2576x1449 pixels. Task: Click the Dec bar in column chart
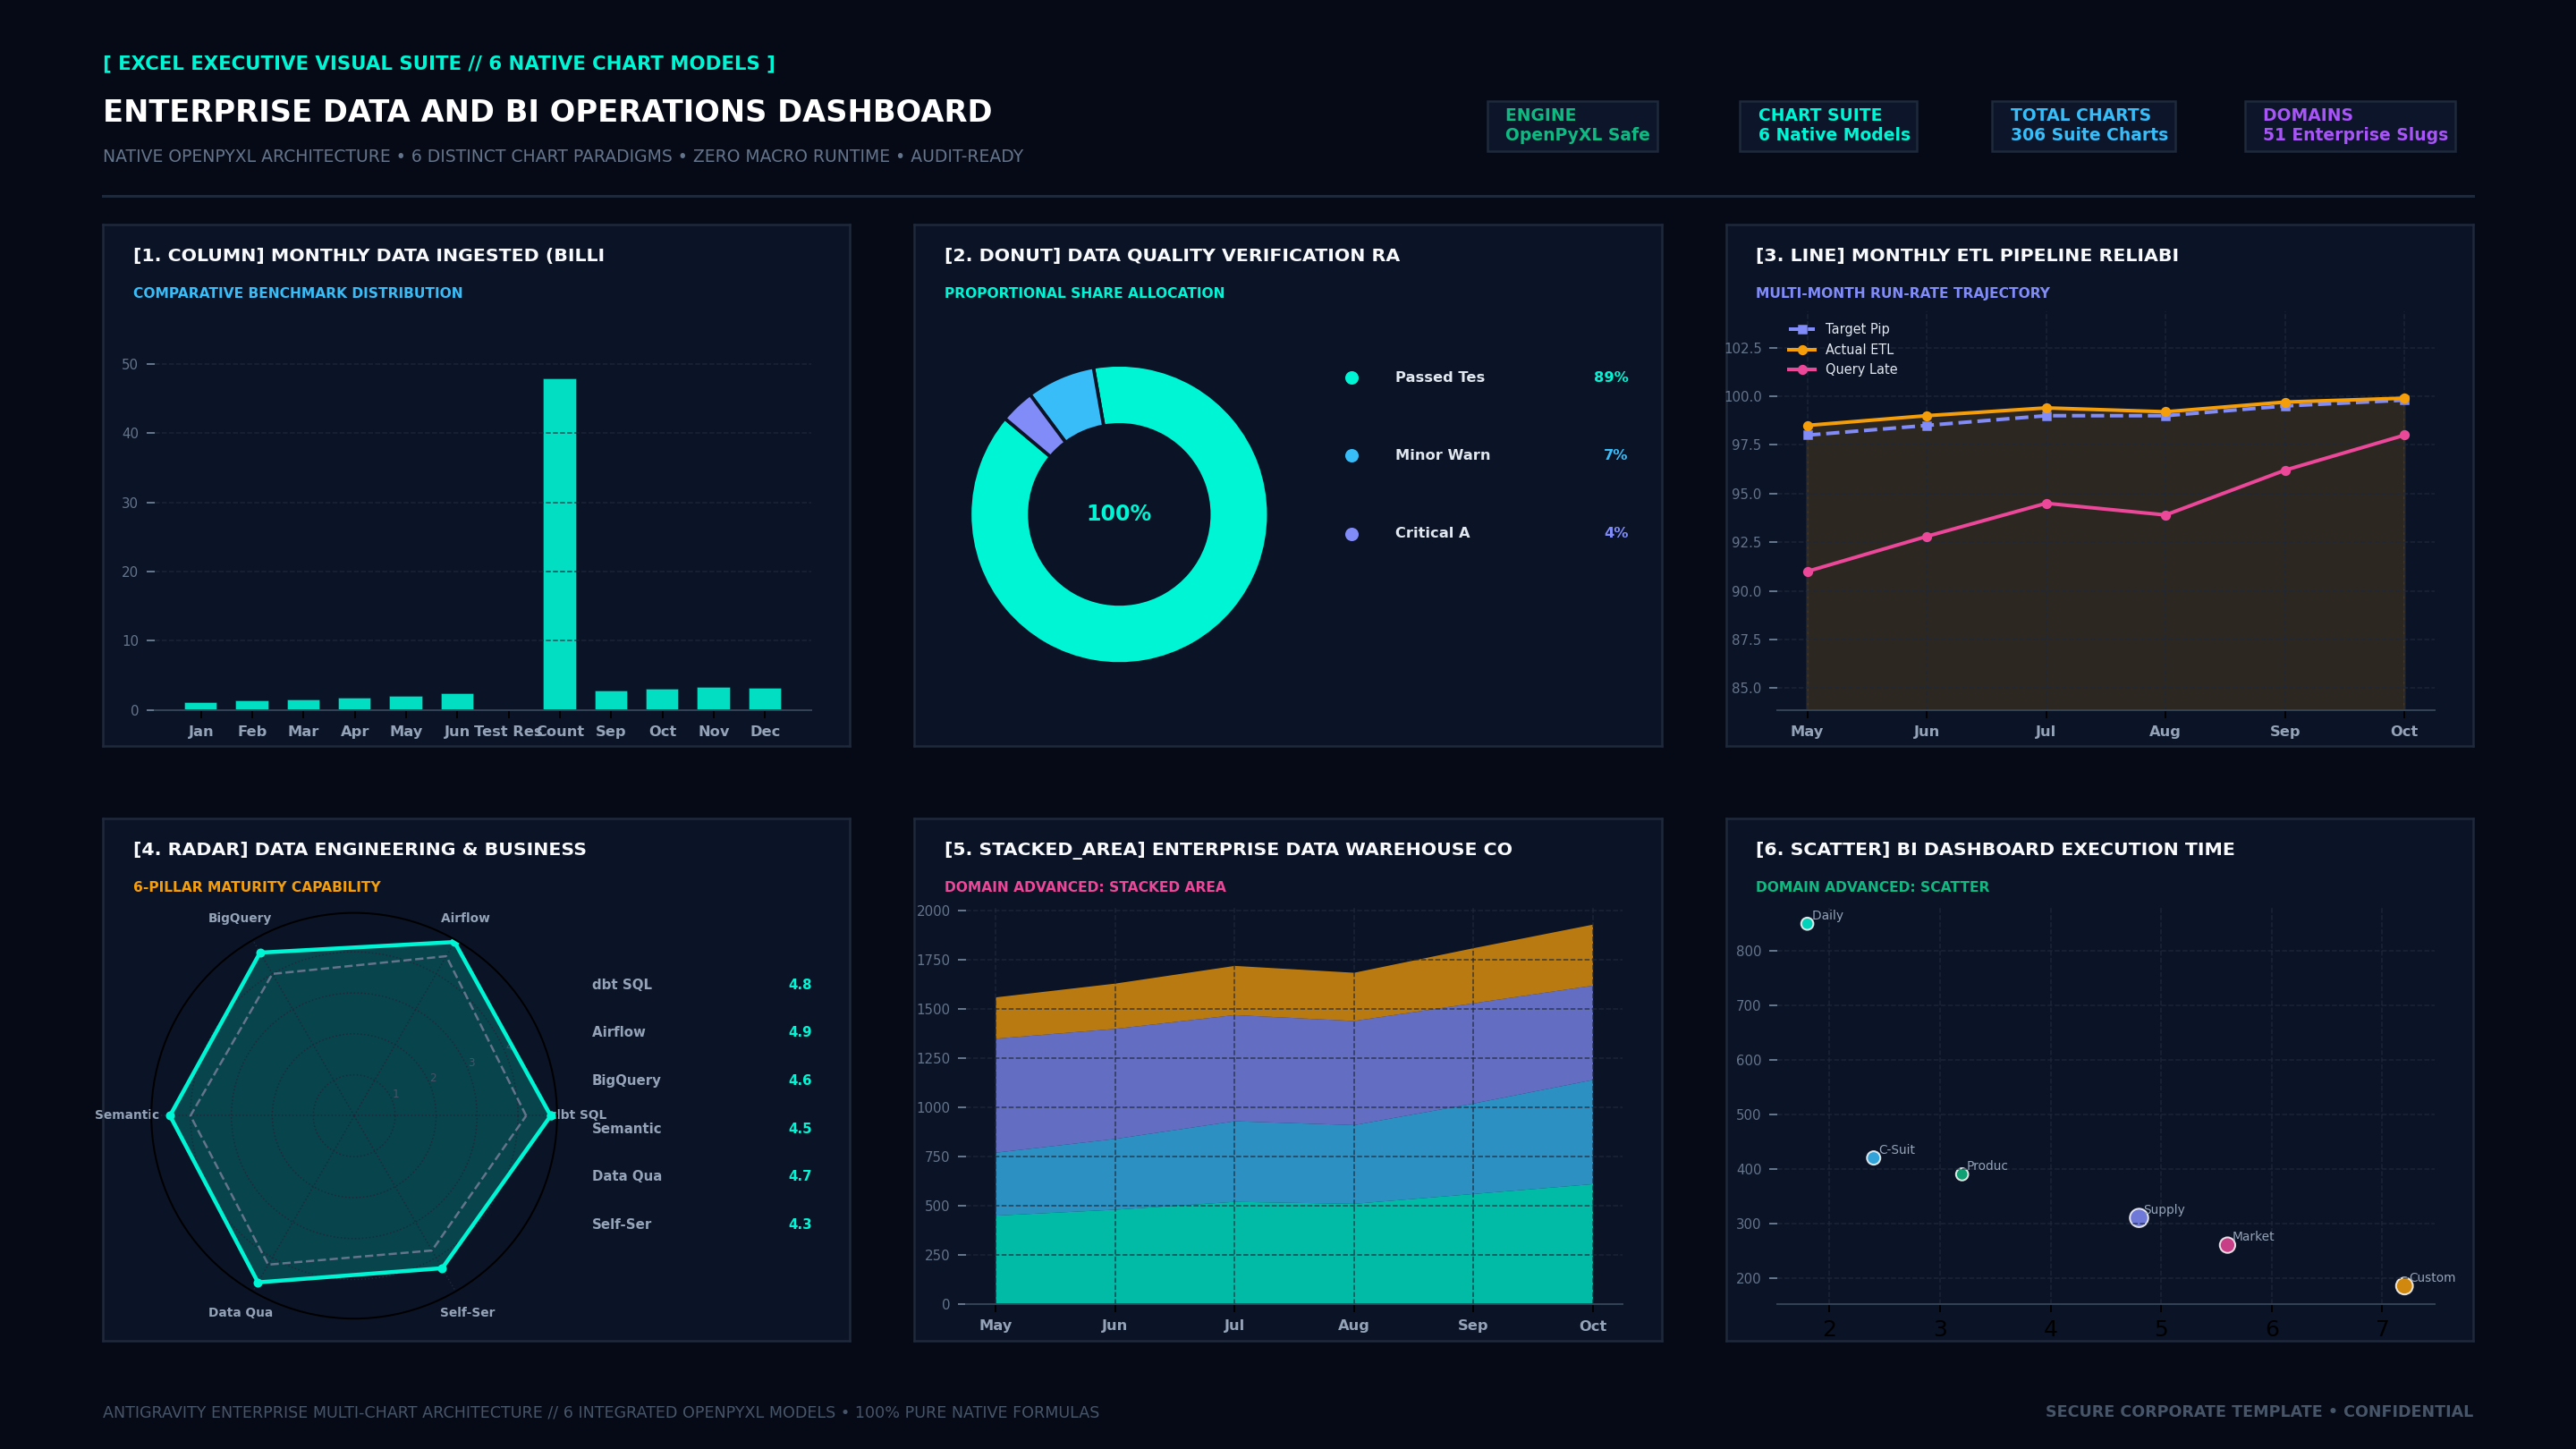765,699
